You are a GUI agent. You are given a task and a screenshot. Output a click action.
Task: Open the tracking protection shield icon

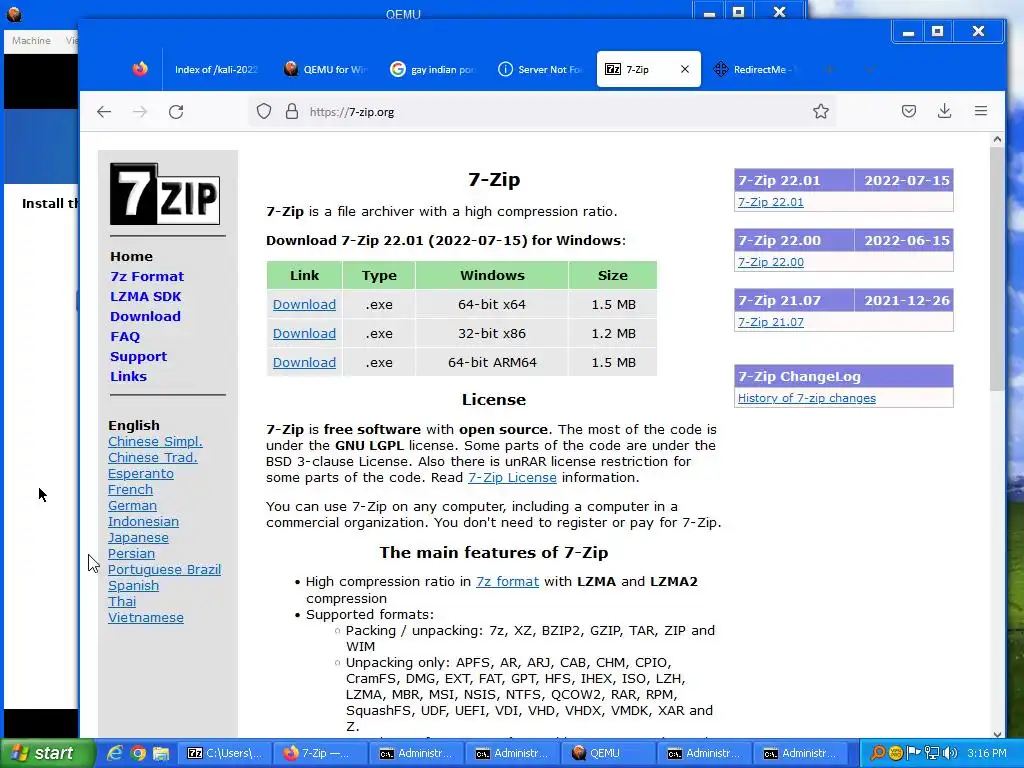(264, 112)
